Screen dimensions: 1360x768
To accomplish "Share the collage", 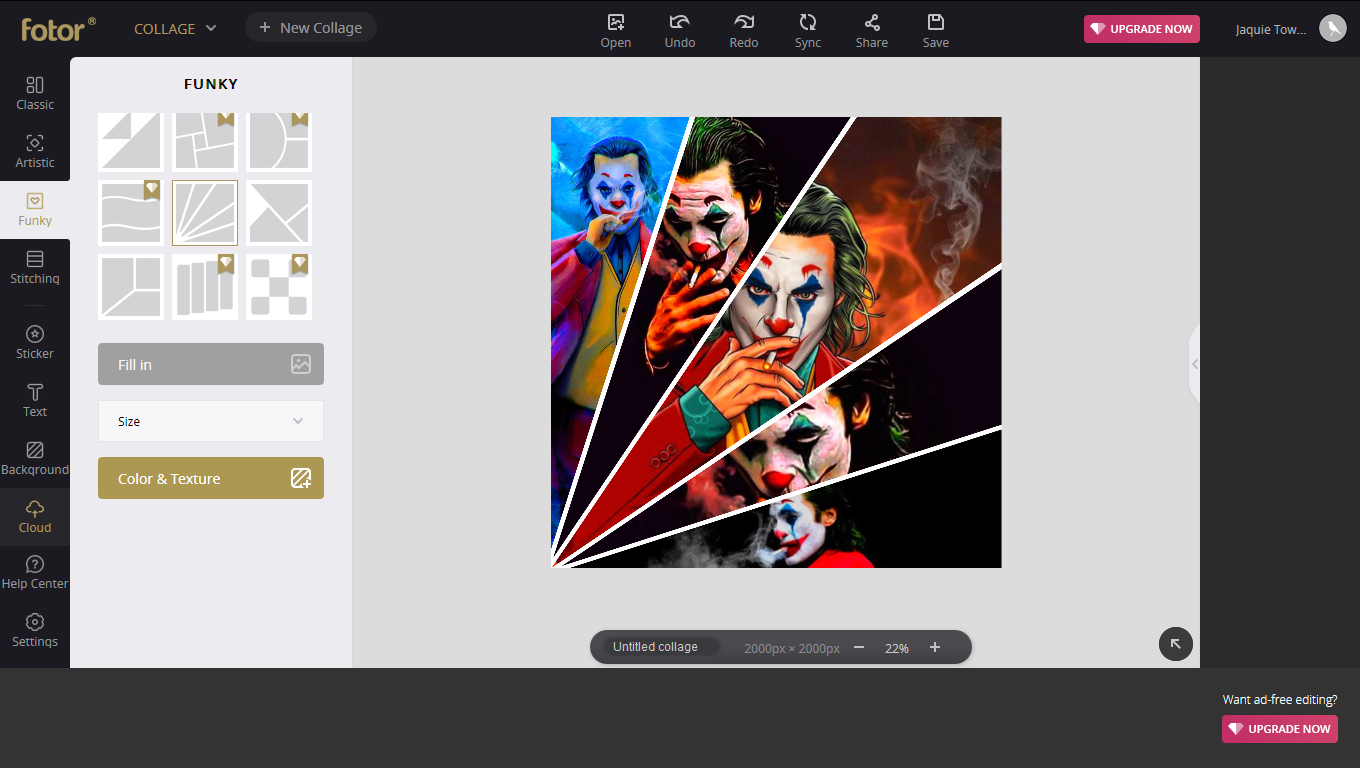I will (x=872, y=30).
